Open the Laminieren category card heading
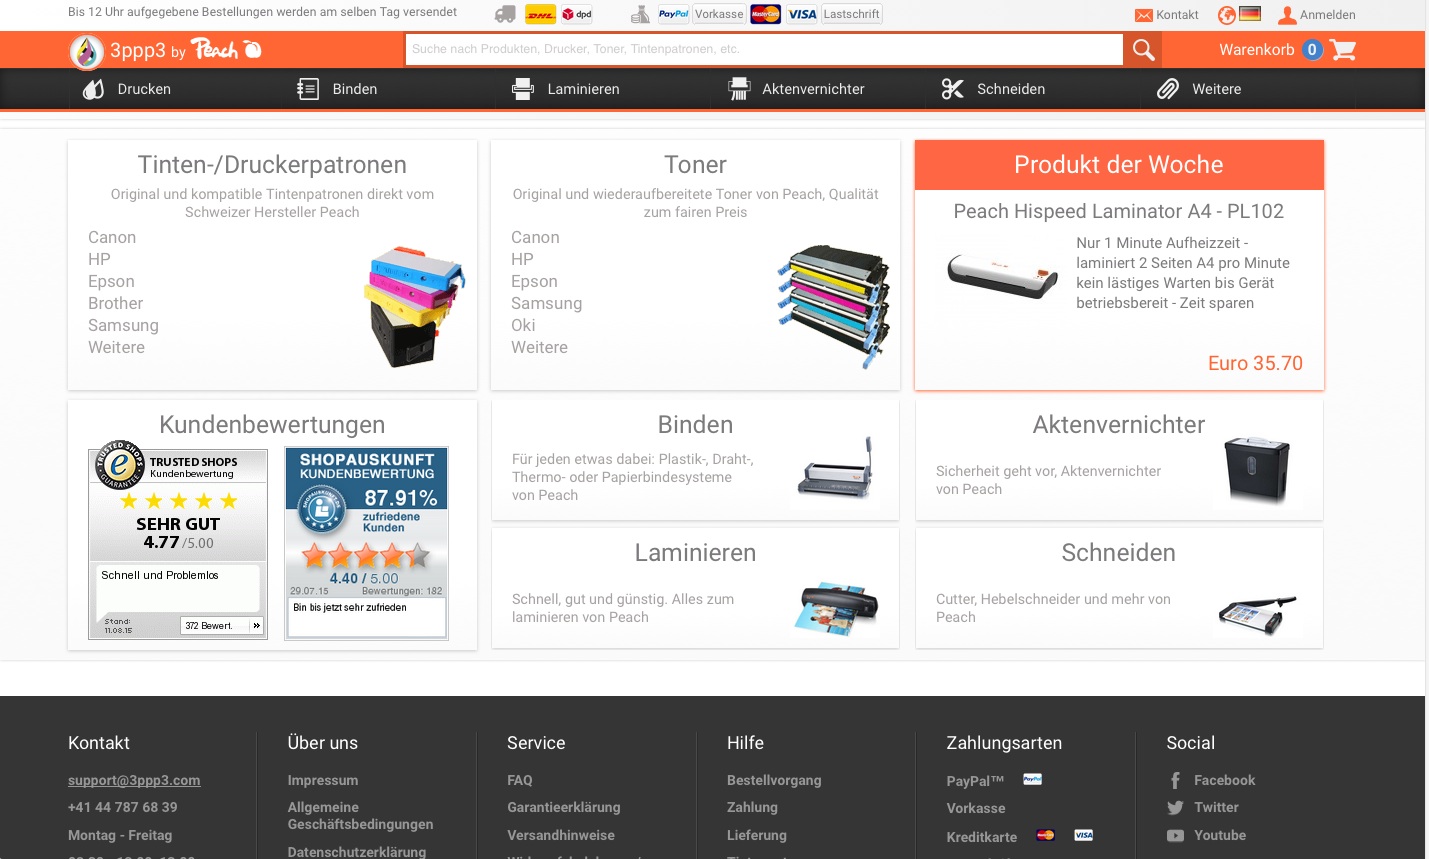The image size is (1429, 859). point(695,553)
